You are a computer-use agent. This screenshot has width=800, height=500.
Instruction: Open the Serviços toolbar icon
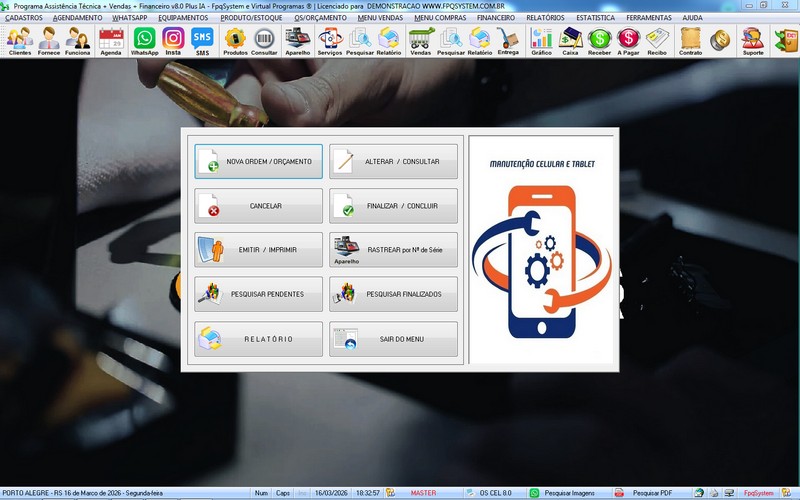click(330, 41)
